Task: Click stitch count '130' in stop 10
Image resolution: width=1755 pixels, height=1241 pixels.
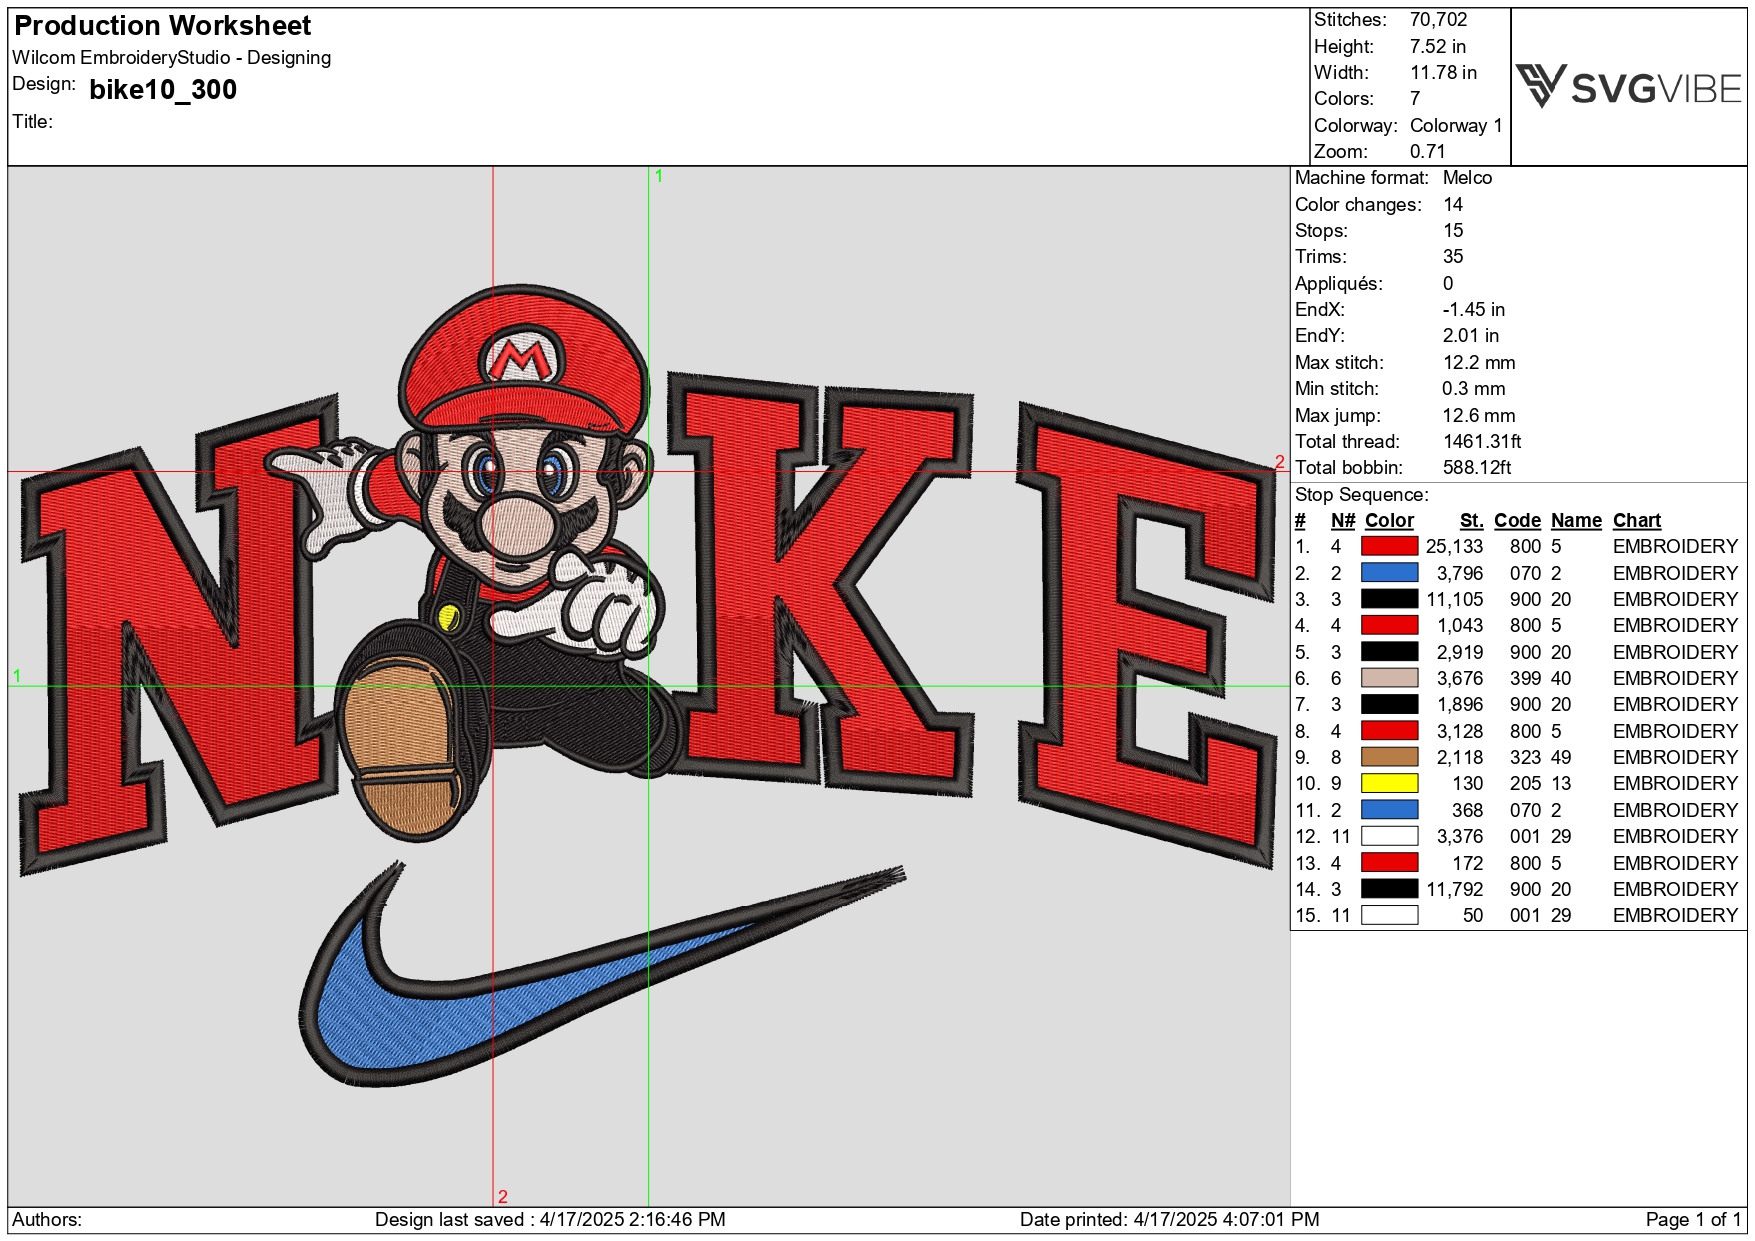Action: (x=1467, y=783)
